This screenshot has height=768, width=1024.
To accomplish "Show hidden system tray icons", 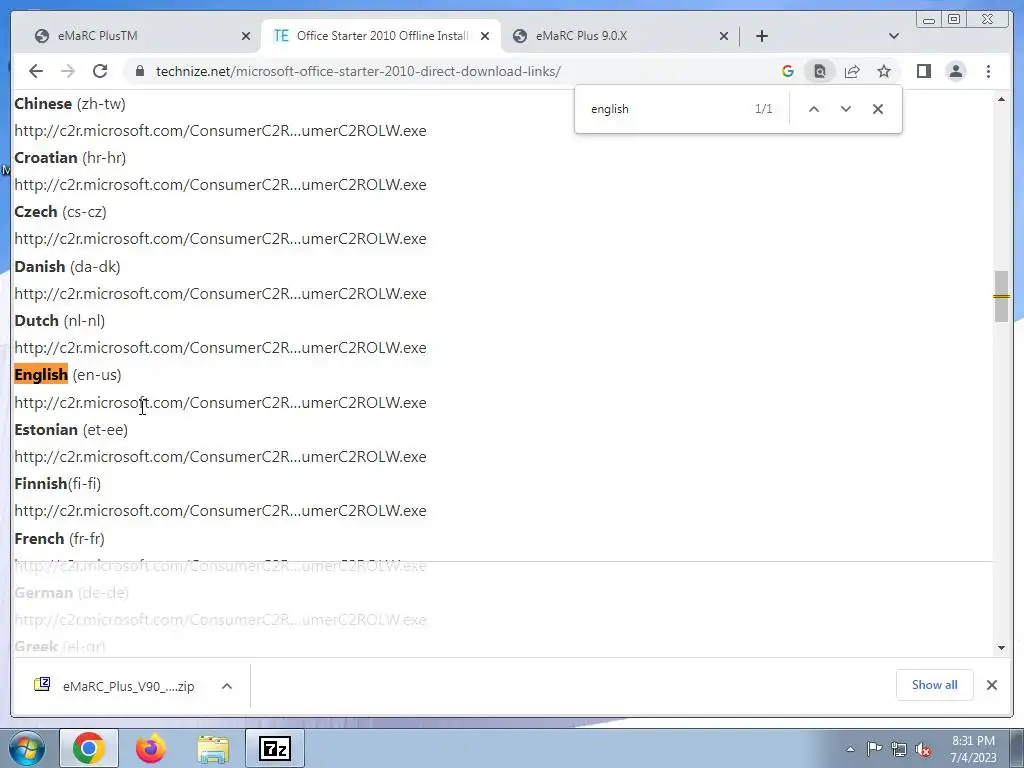I will point(850,749).
